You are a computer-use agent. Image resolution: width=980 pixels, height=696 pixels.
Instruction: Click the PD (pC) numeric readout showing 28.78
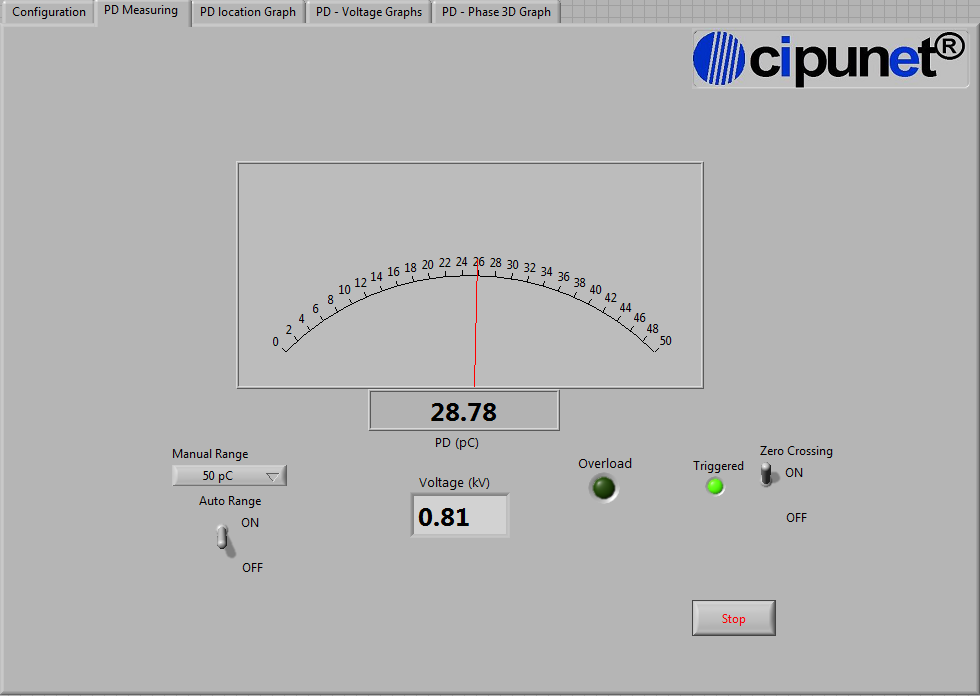point(463,410)
